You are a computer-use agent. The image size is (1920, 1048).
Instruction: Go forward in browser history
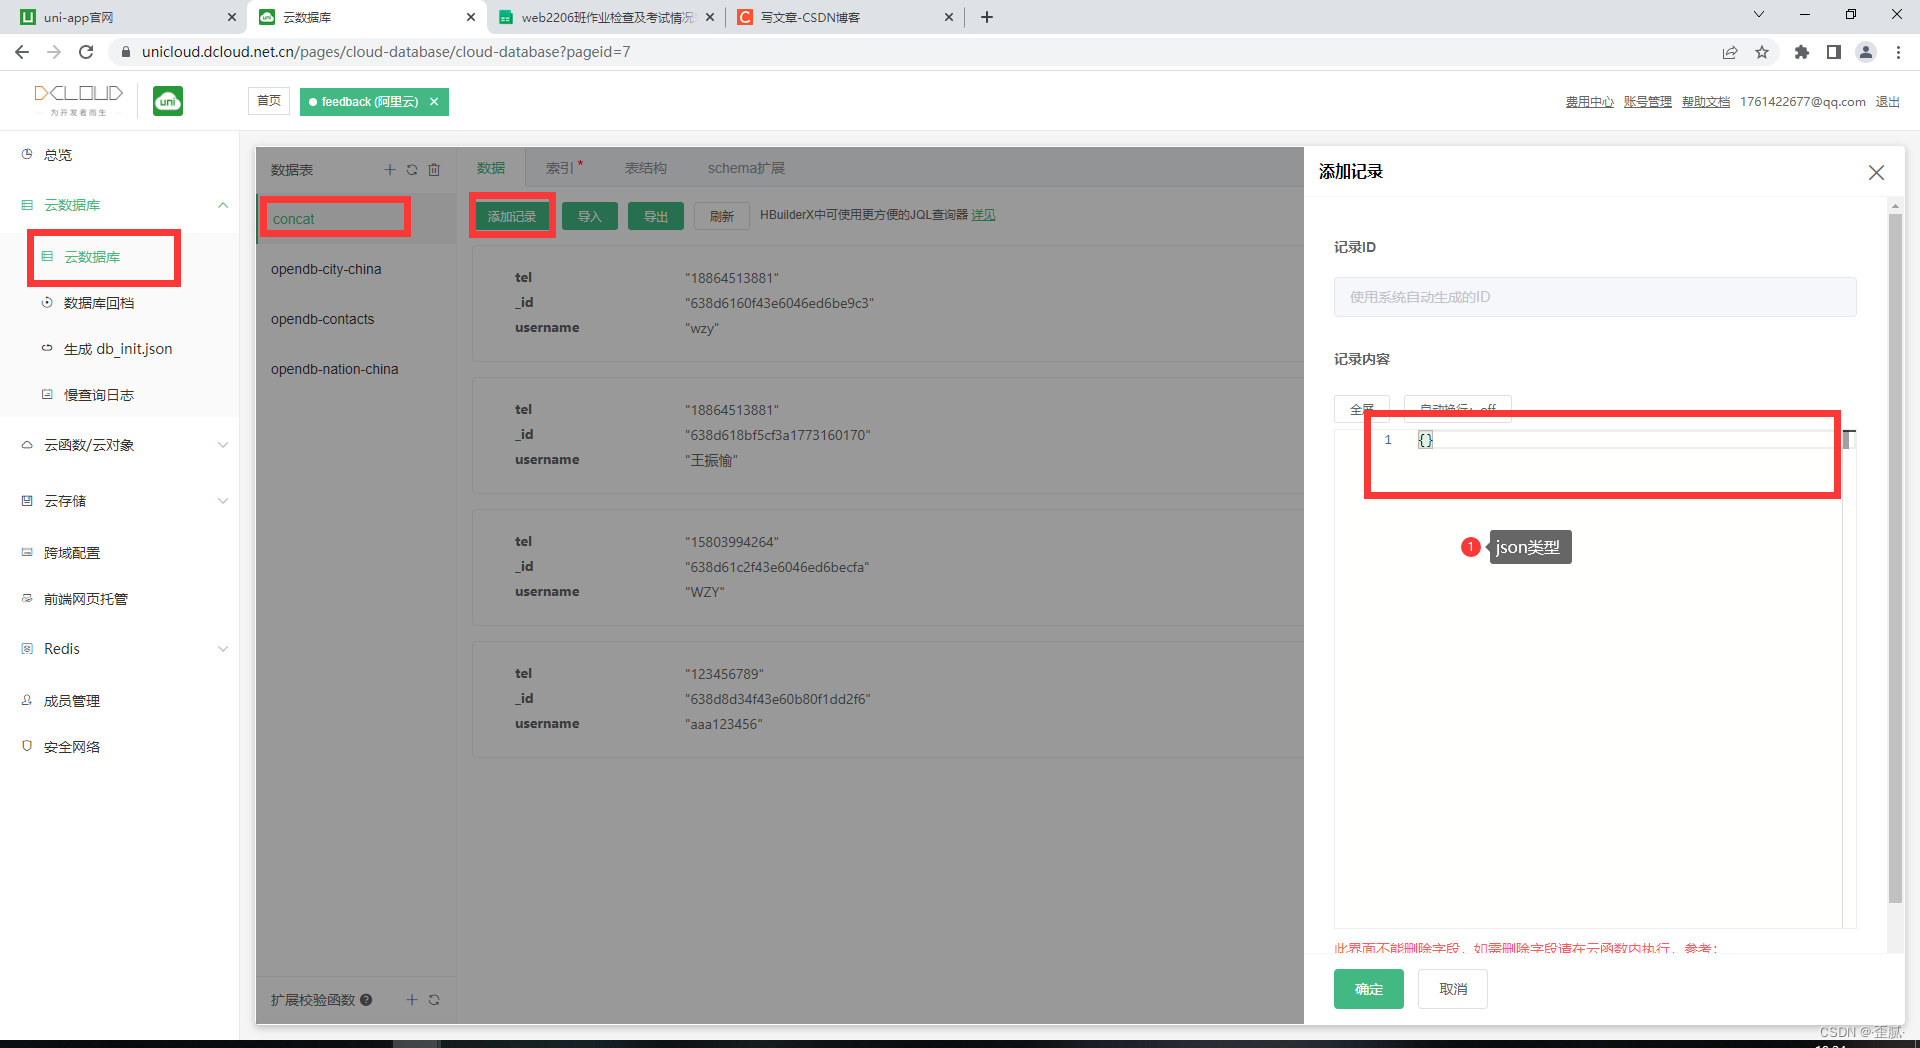pos(54,52)
